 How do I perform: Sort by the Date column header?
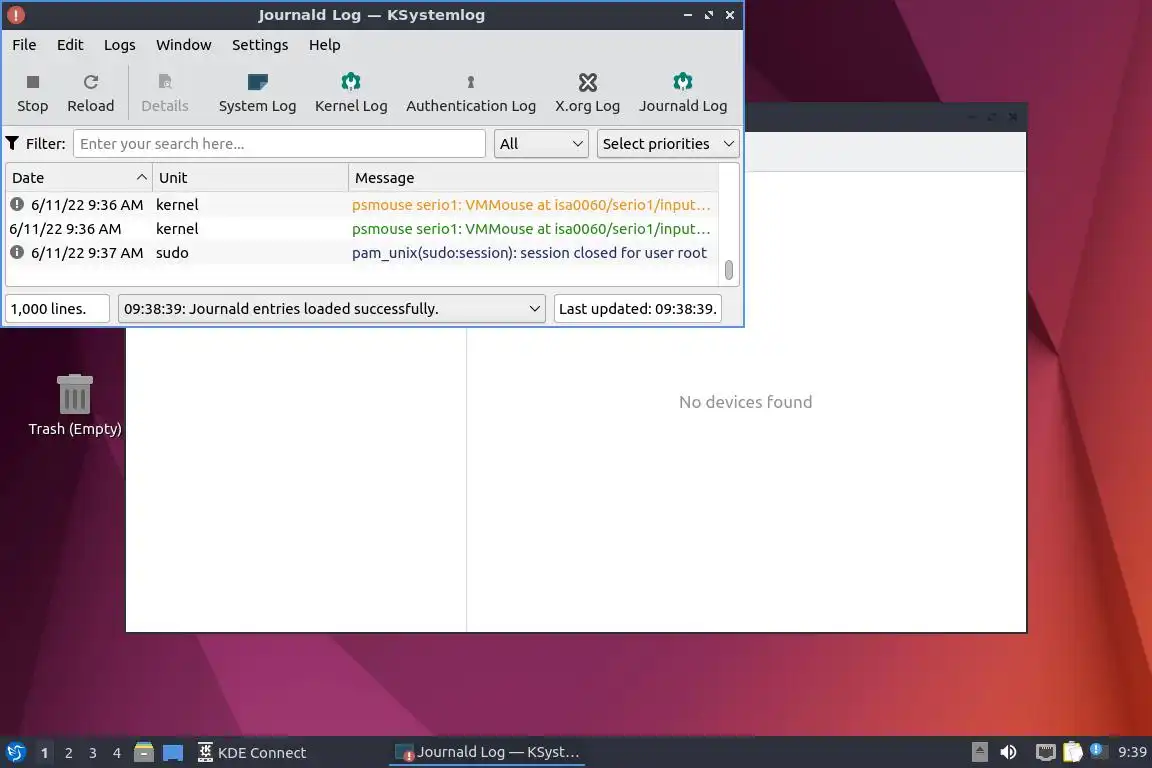(x=79, y=178)
